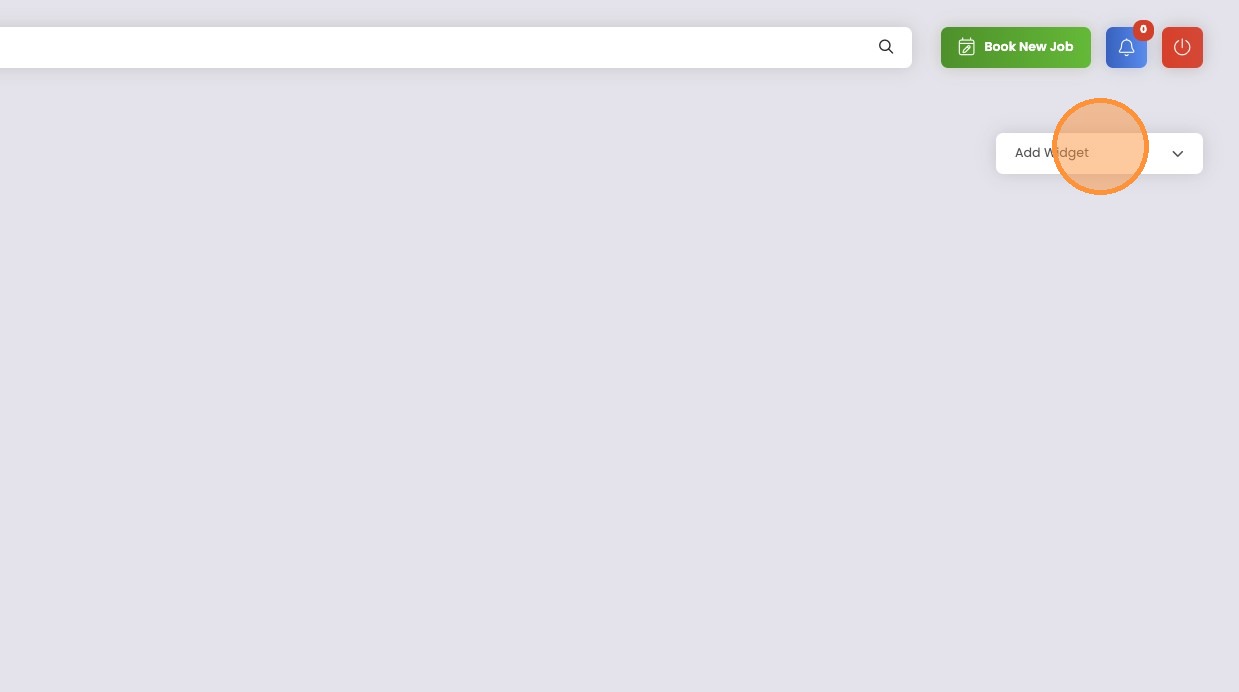This screenshot has width=1239, height=692.
Task: Click the Book New Job button
Action: 1016,47
